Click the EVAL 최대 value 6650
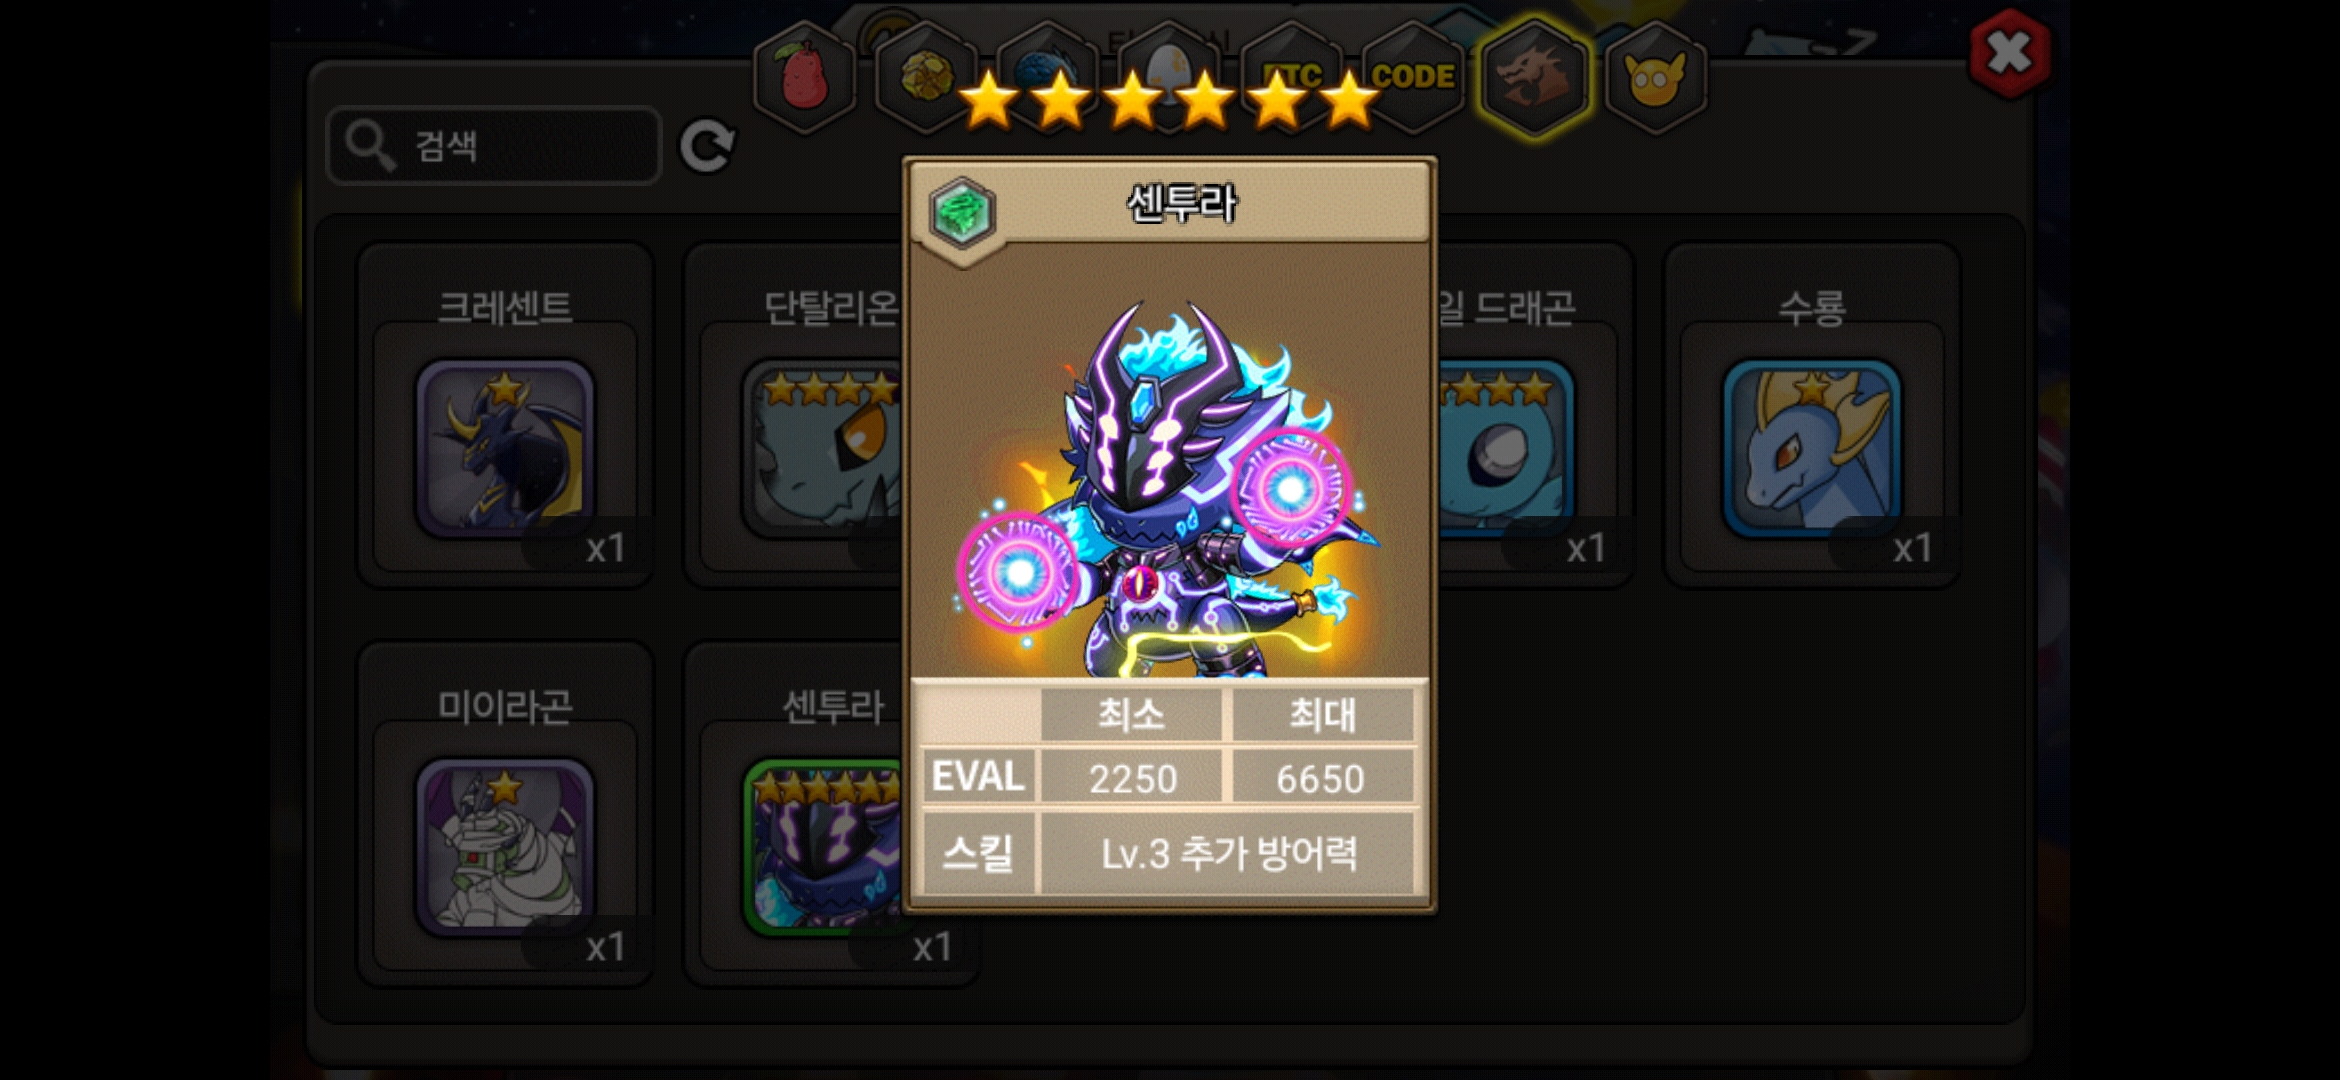Screen dimensions: 2340x1080 [x=1321, y=778]
